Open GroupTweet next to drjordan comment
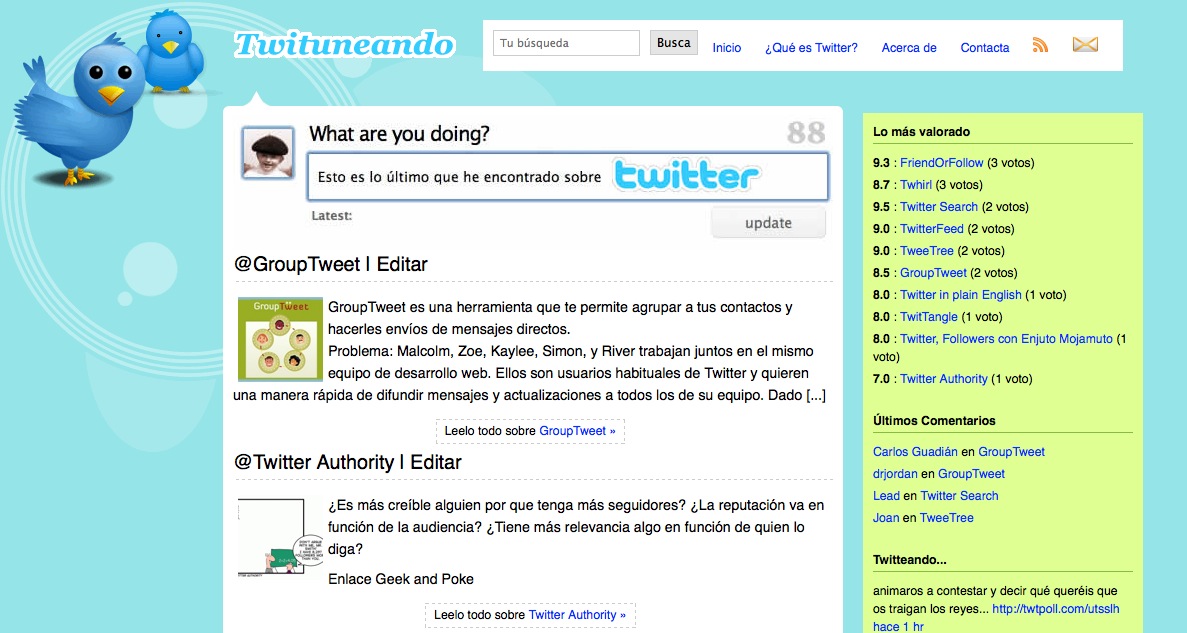1187x633 pixels. click(x=971, y=474)
